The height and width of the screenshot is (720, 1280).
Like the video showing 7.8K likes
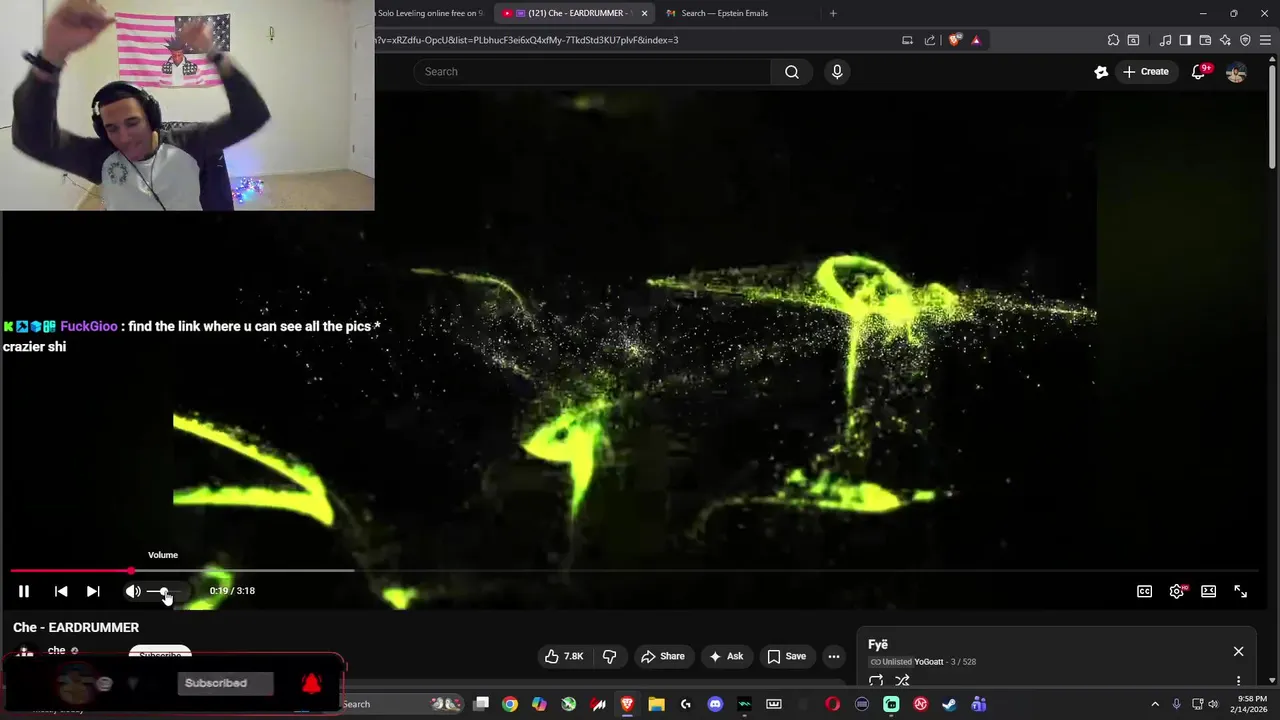click(564, 656)
